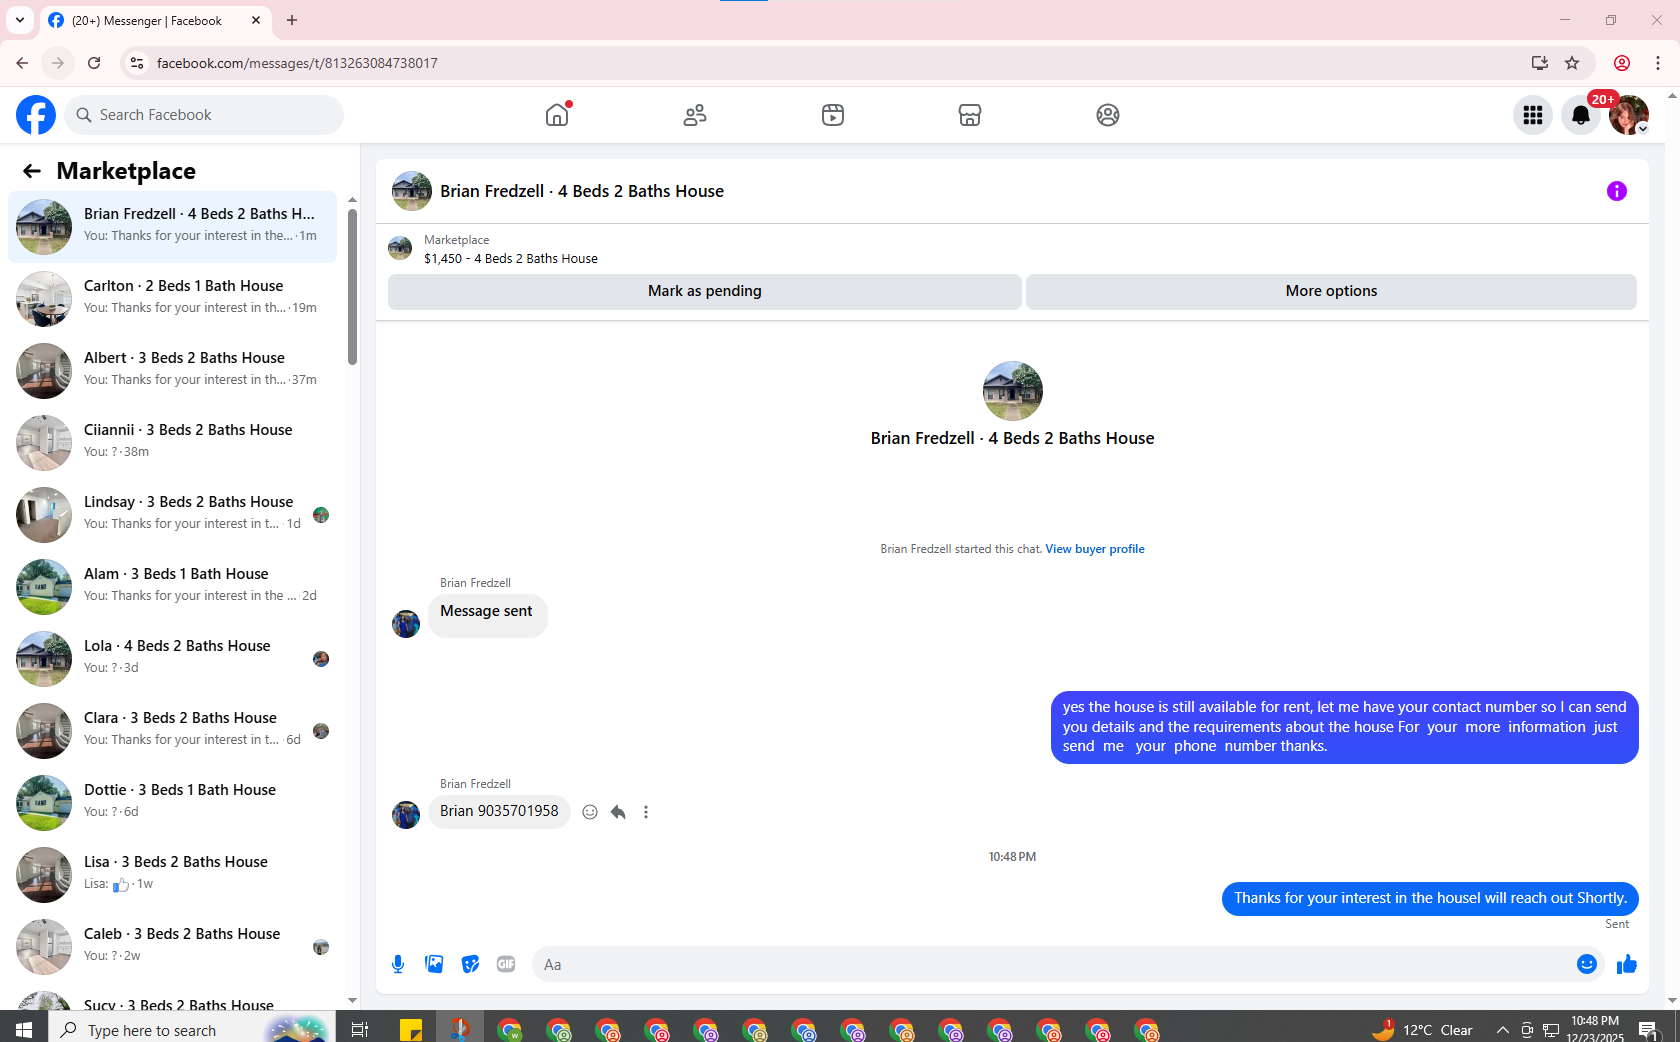This screenshot has height=1042, width=1680.
Task: Close the Messenger Facebook tab
Action: pyautogui.click(x=256, y=20)
